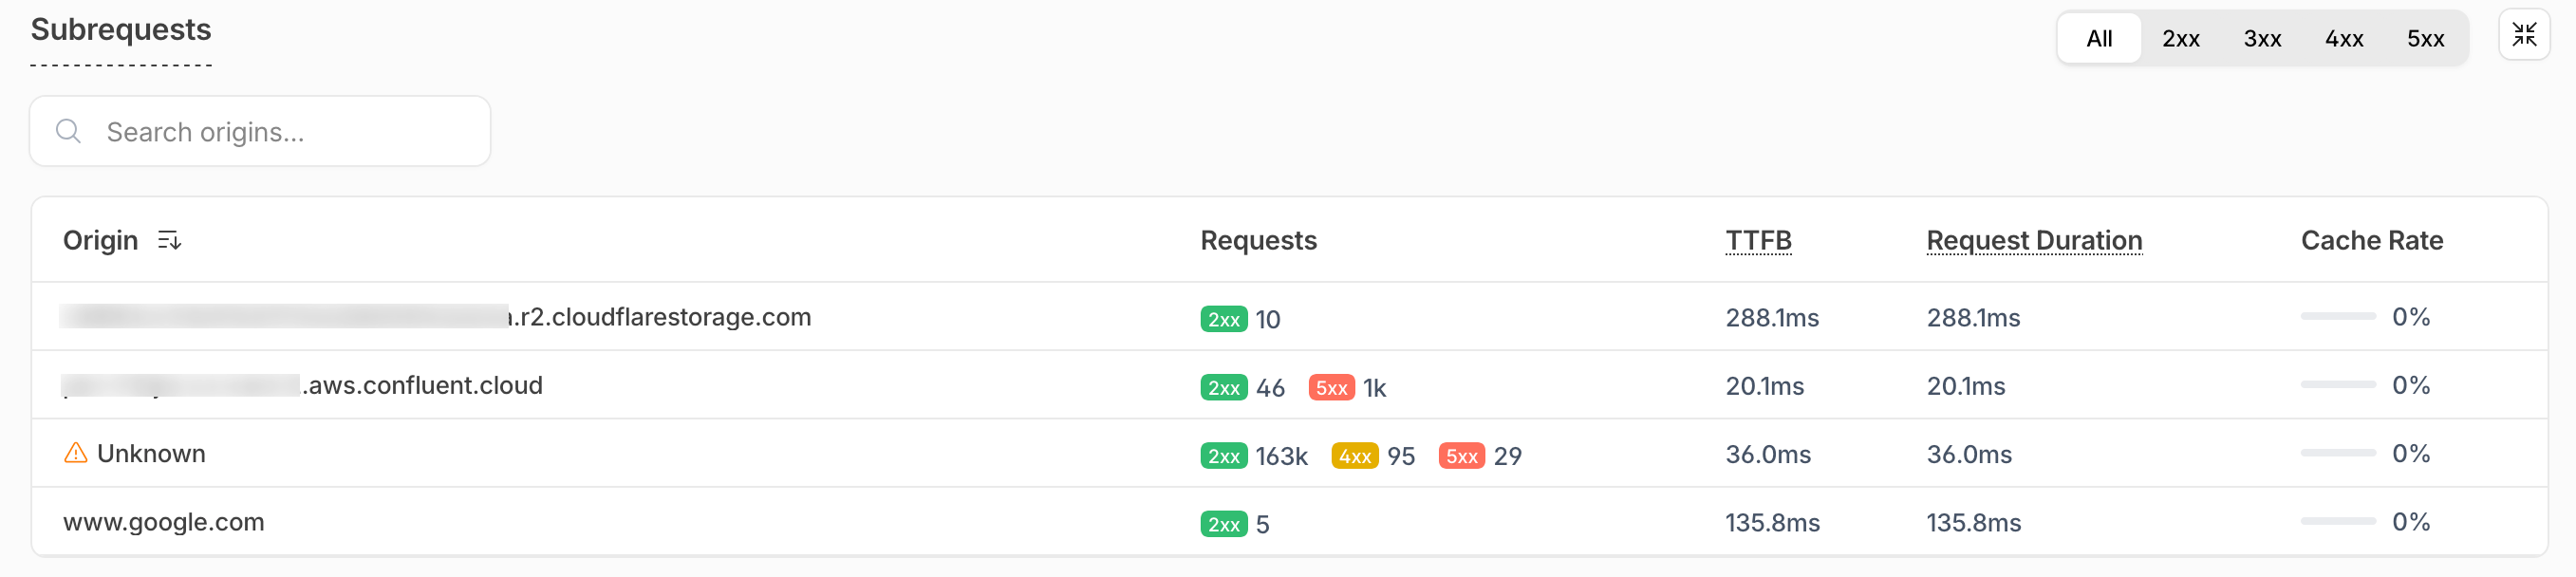Show only 5xx subrequests

[x=2425, y=38]
